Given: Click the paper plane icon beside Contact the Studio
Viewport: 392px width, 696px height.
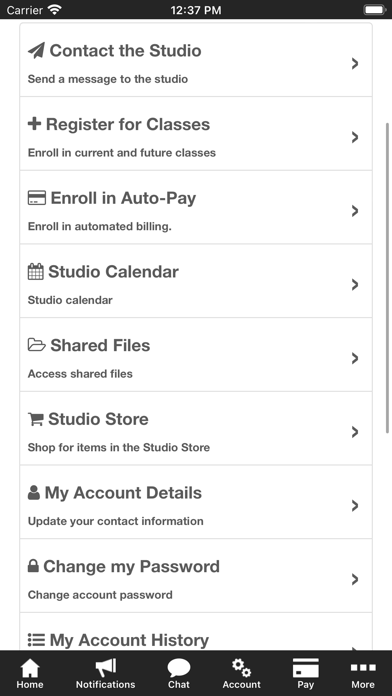Looking at the screenshot, I should [x=36, y=51].
